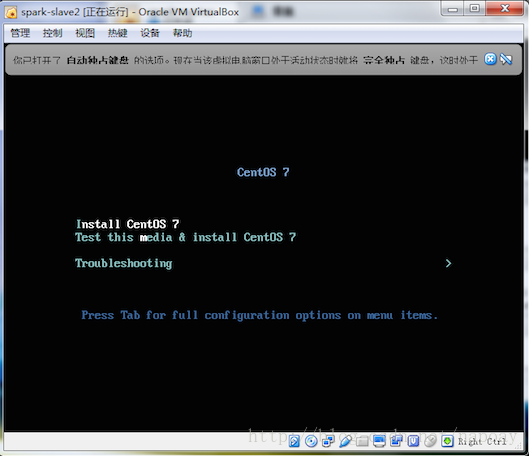Click the USB devices pen icon
Viewport: 529px width, 456px height.
[x=345, y=441]
